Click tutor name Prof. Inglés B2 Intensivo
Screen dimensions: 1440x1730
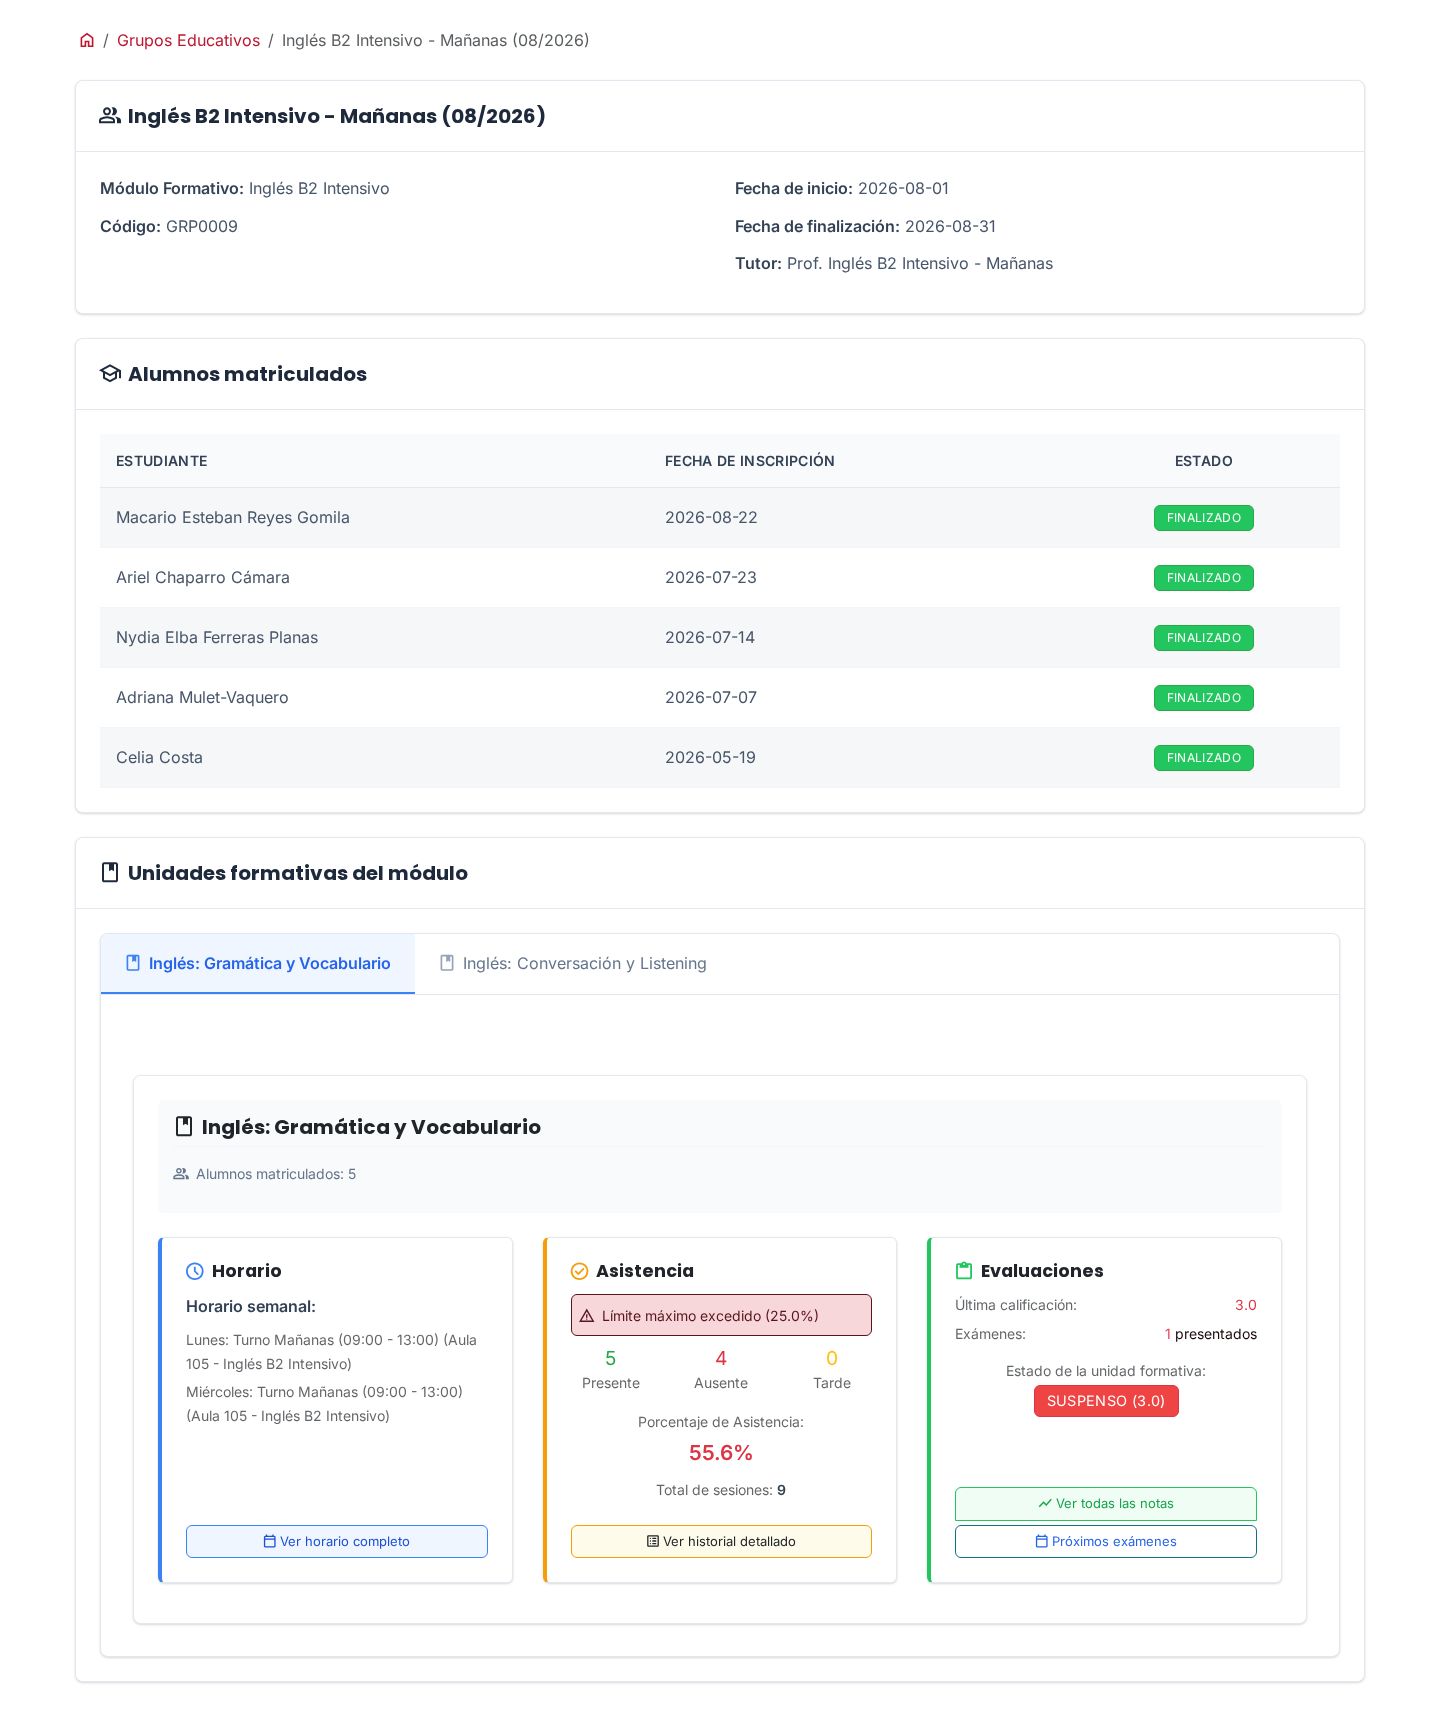click(920, 264)
